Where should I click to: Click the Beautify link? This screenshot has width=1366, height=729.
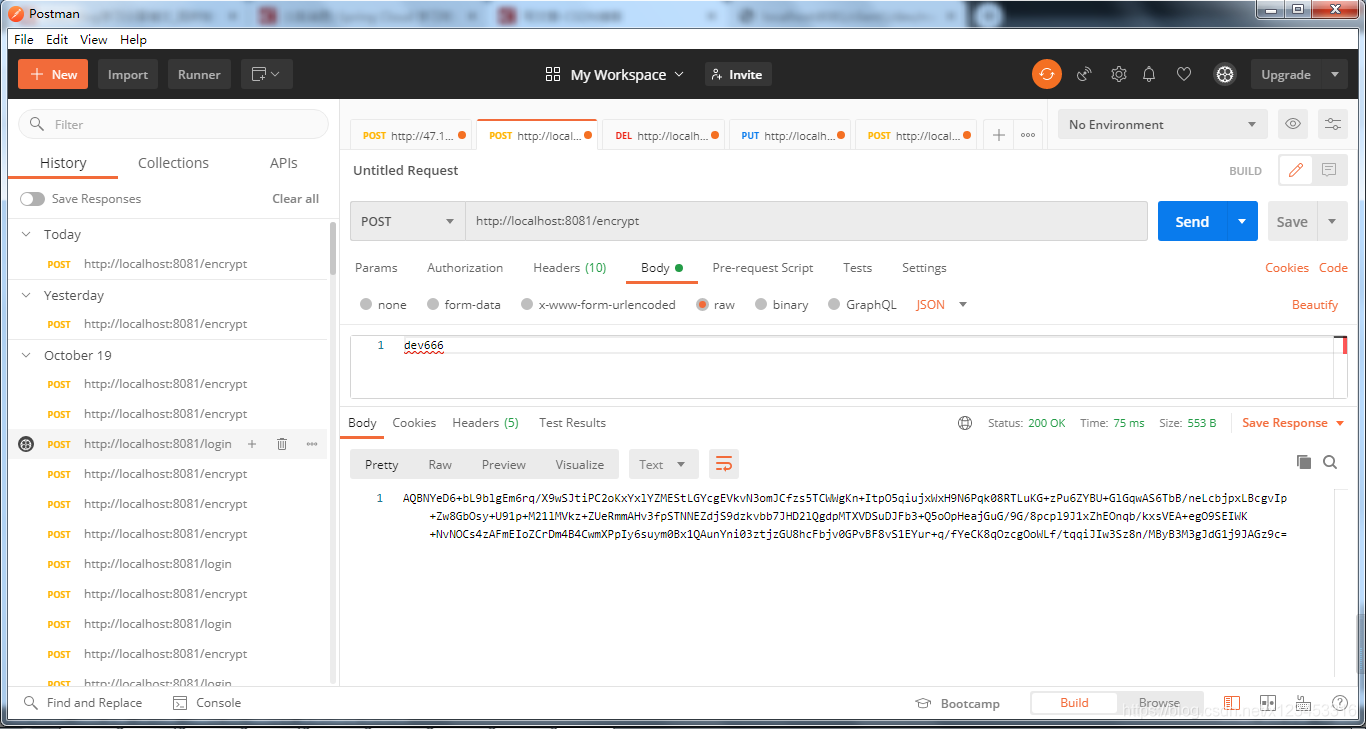click(x=1315, y=305)
